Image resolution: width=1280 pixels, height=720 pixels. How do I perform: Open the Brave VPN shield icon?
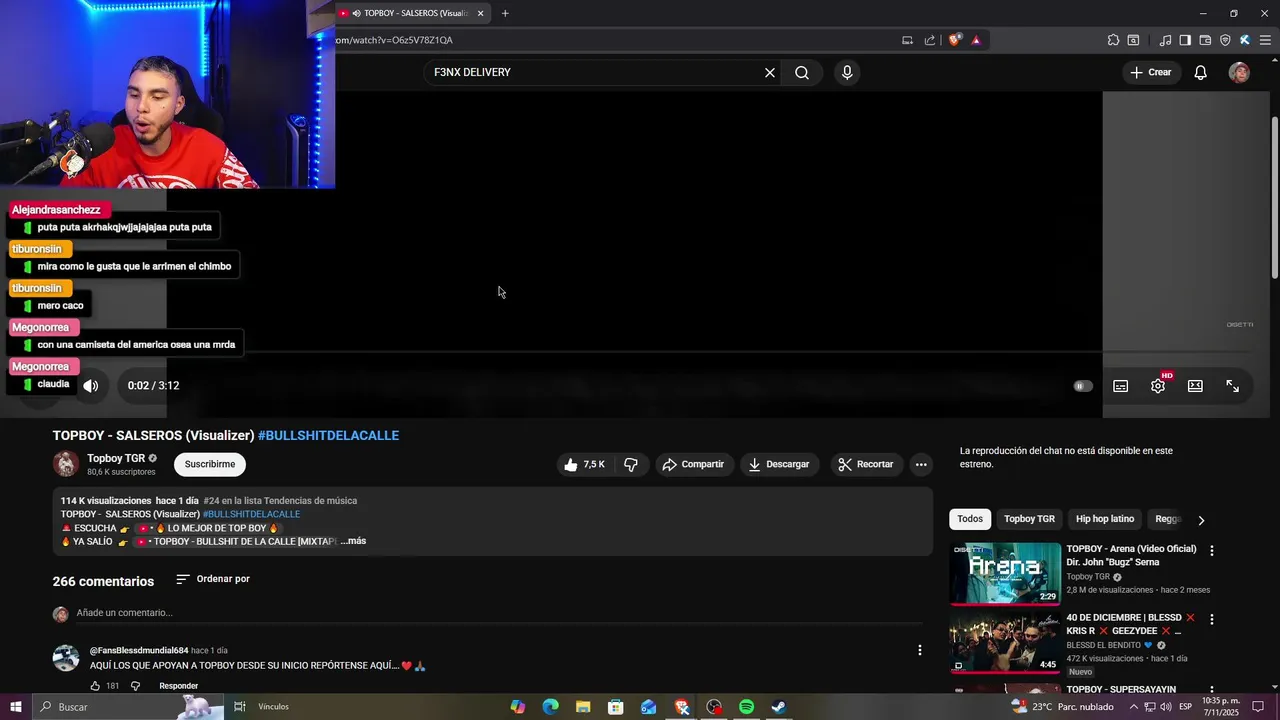1225,40
